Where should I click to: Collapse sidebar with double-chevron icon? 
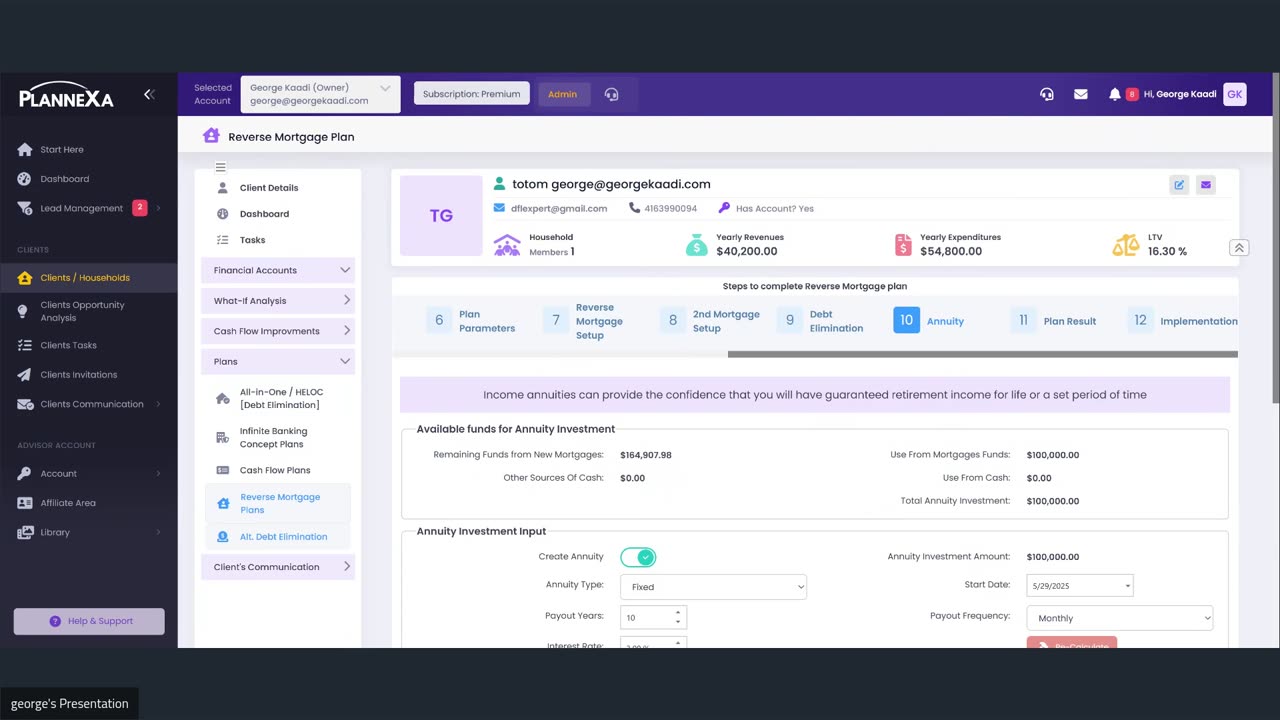click(x=149, y=94)
